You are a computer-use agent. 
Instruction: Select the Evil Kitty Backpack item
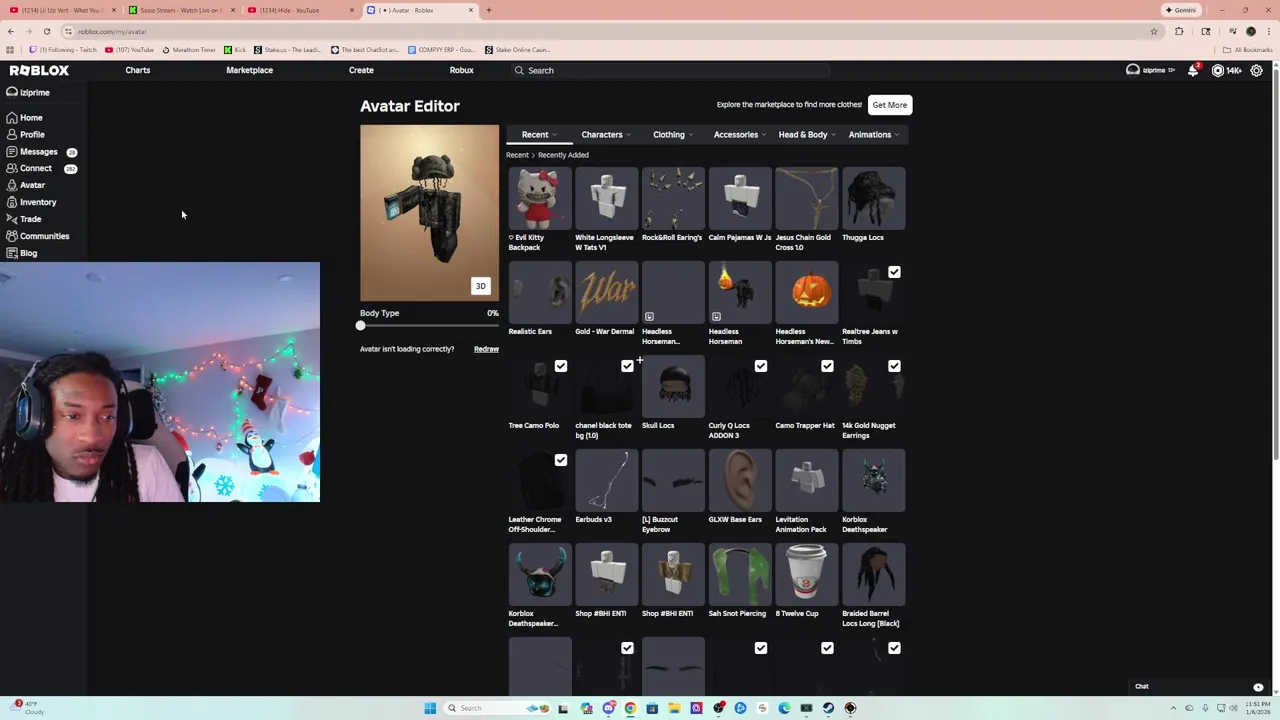pos(539,210)
